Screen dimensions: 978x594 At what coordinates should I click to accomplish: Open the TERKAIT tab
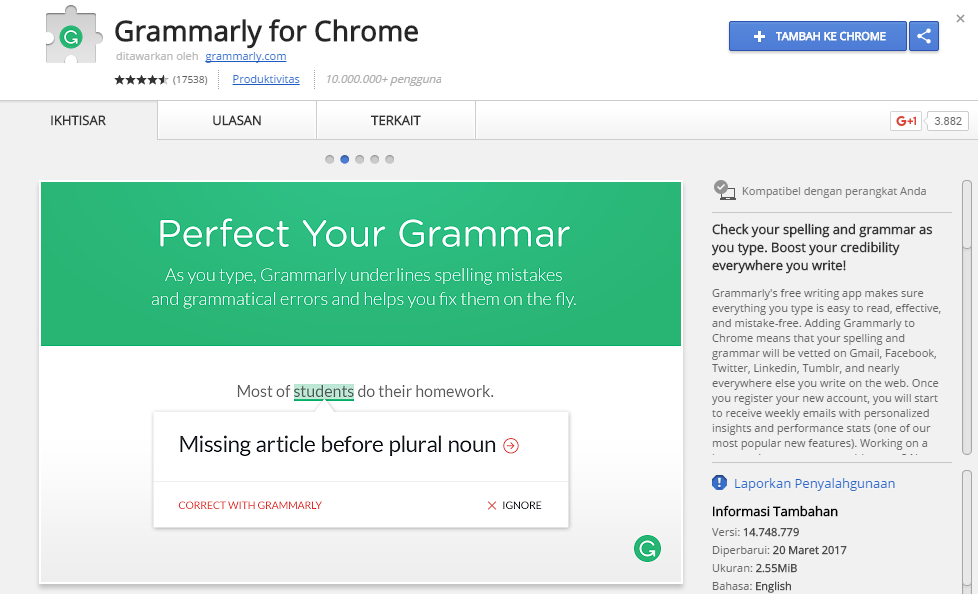[x=396, y=121]
